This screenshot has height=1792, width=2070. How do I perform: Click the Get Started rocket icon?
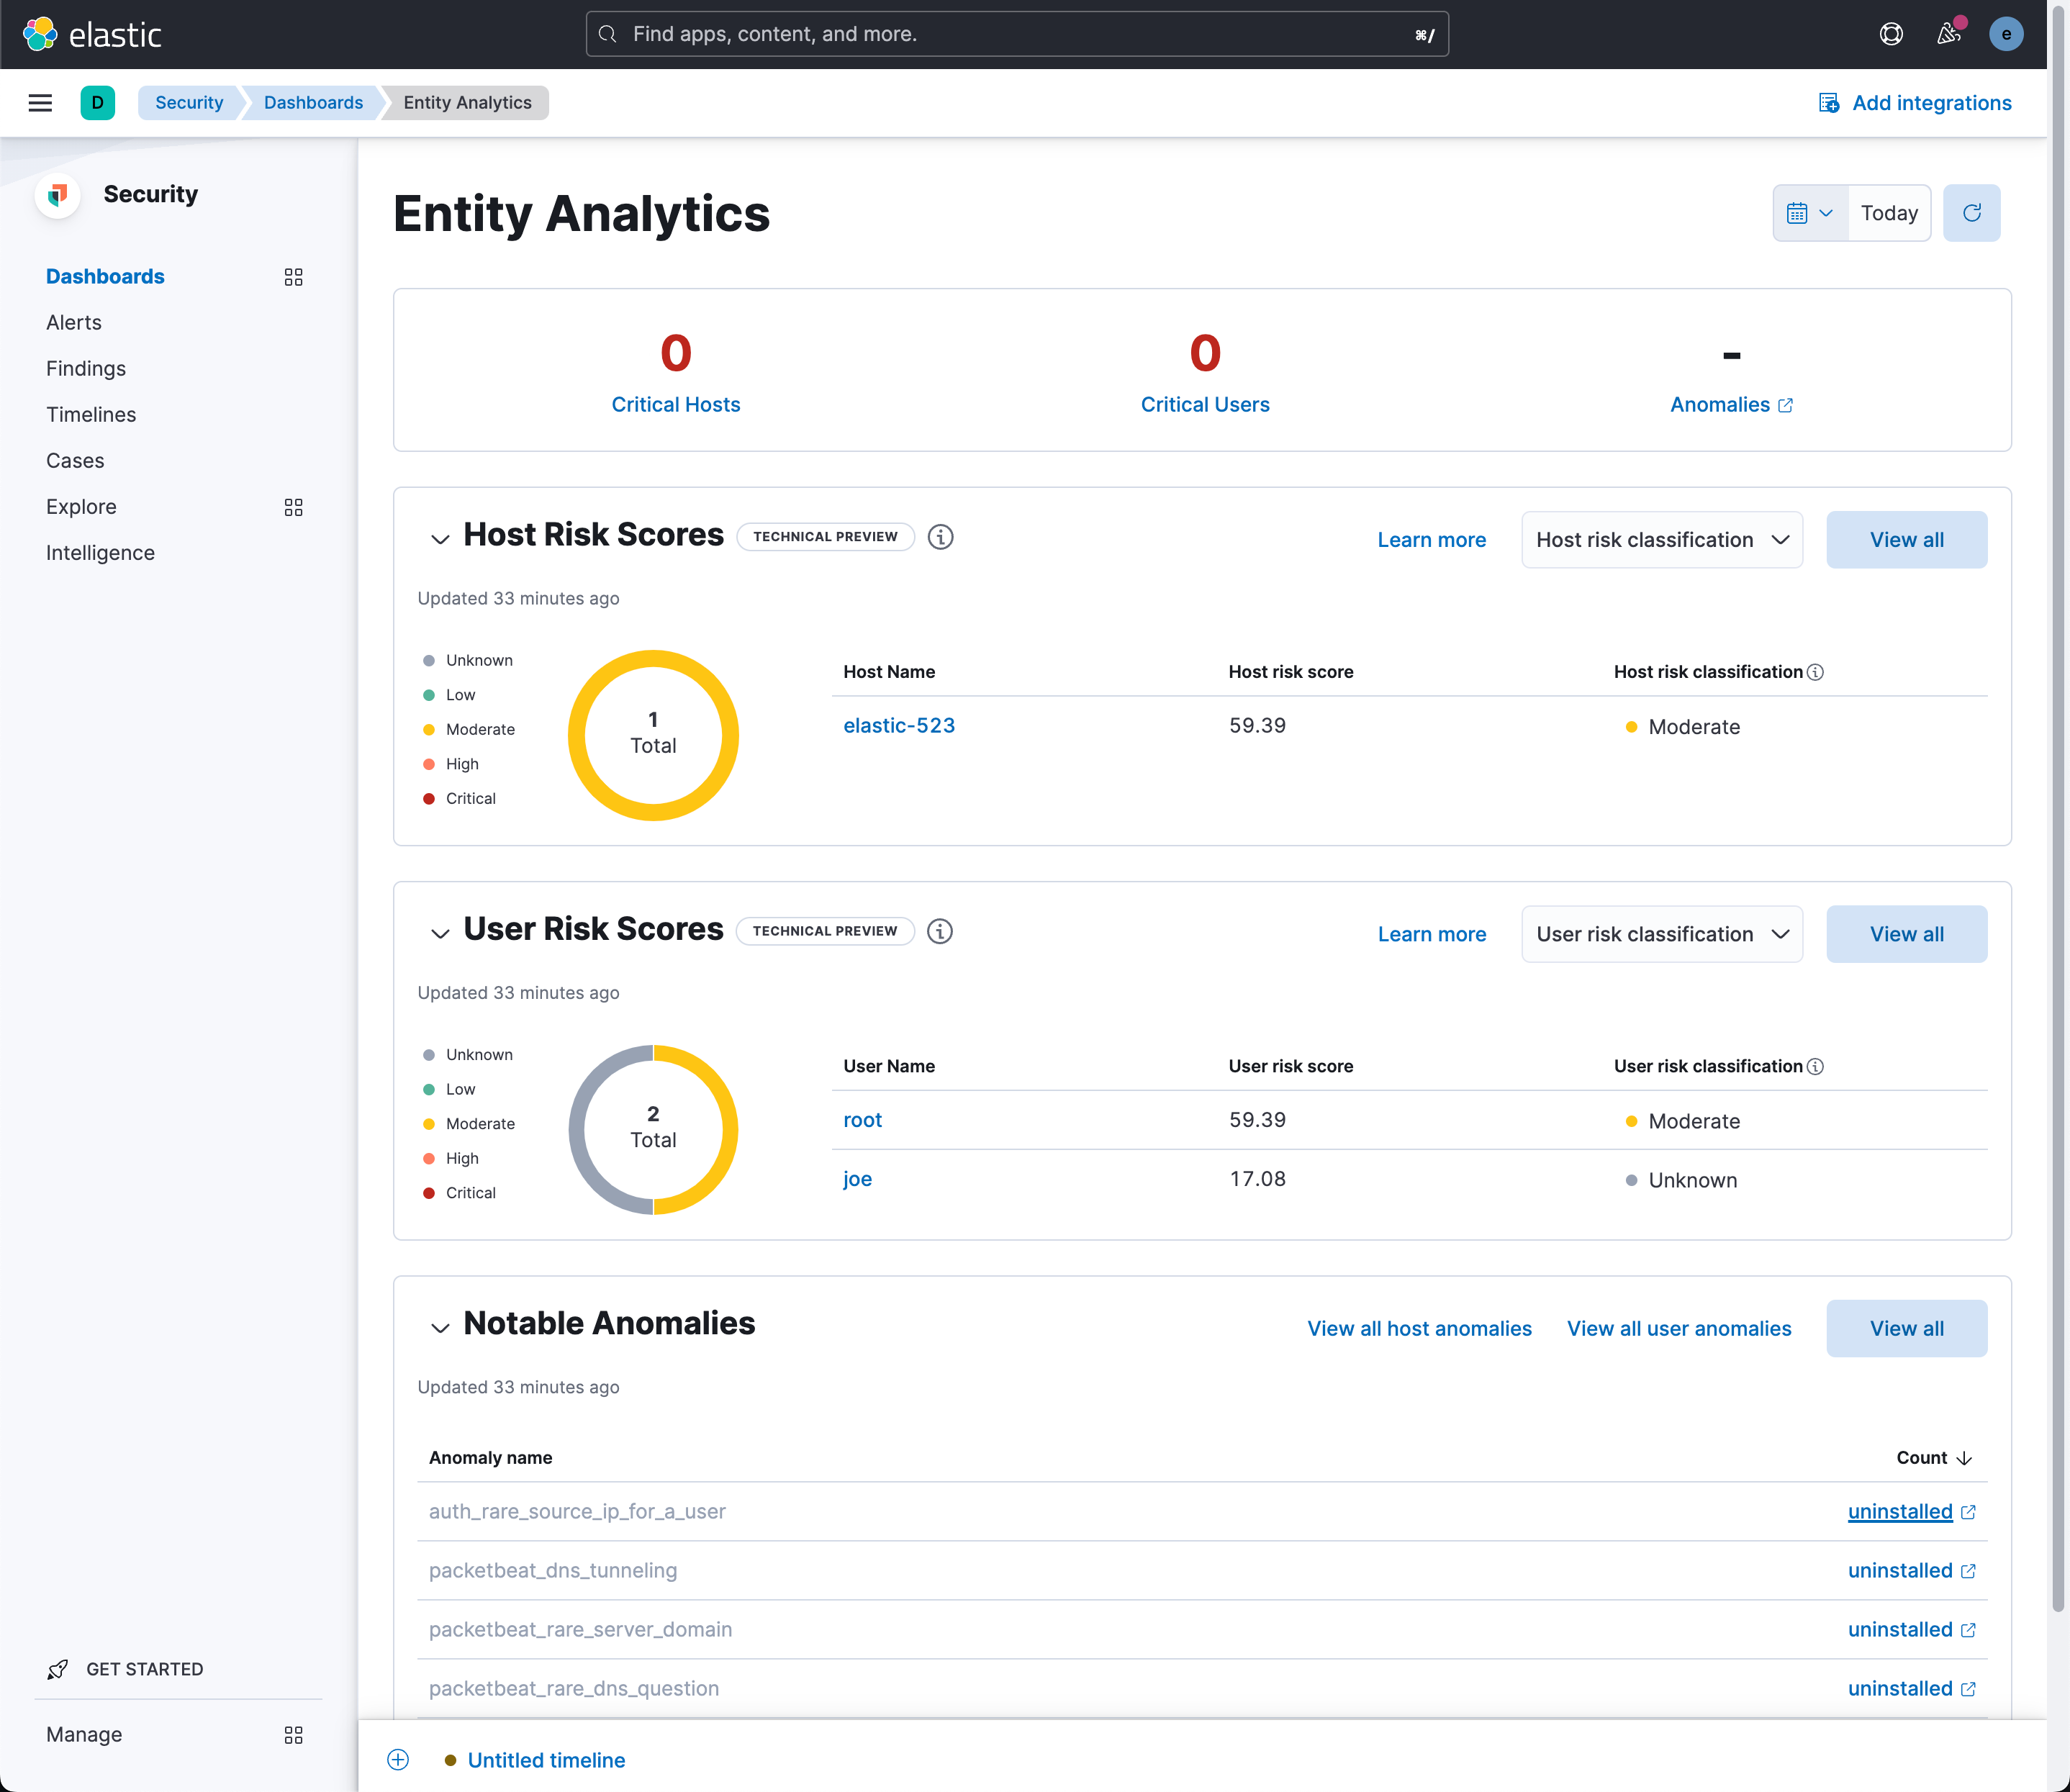(x=58, y=1669)
